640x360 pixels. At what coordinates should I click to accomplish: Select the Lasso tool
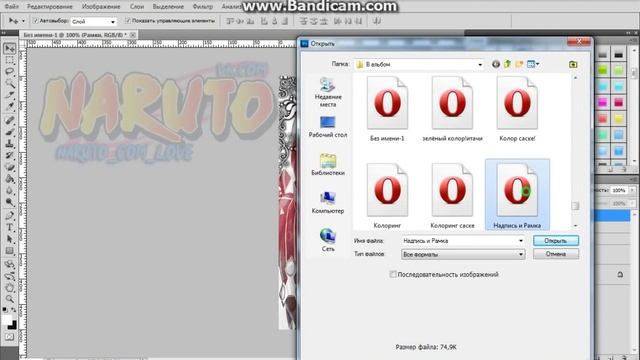[9, 72]
